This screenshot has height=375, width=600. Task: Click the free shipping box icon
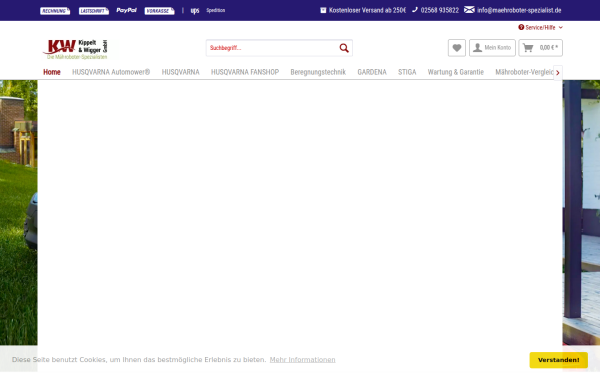323,10
